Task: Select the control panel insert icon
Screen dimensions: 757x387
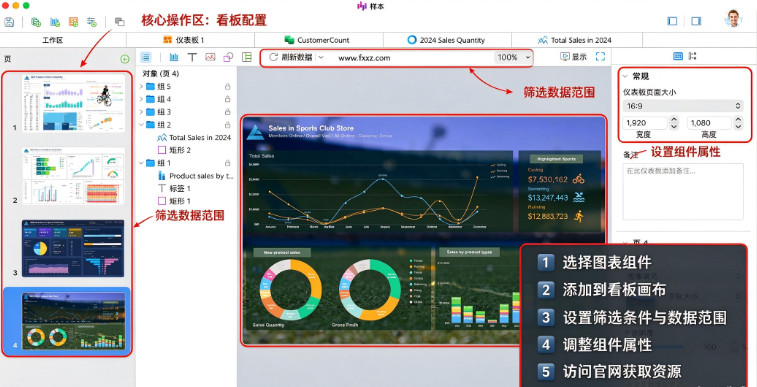Action: point(247,57)
